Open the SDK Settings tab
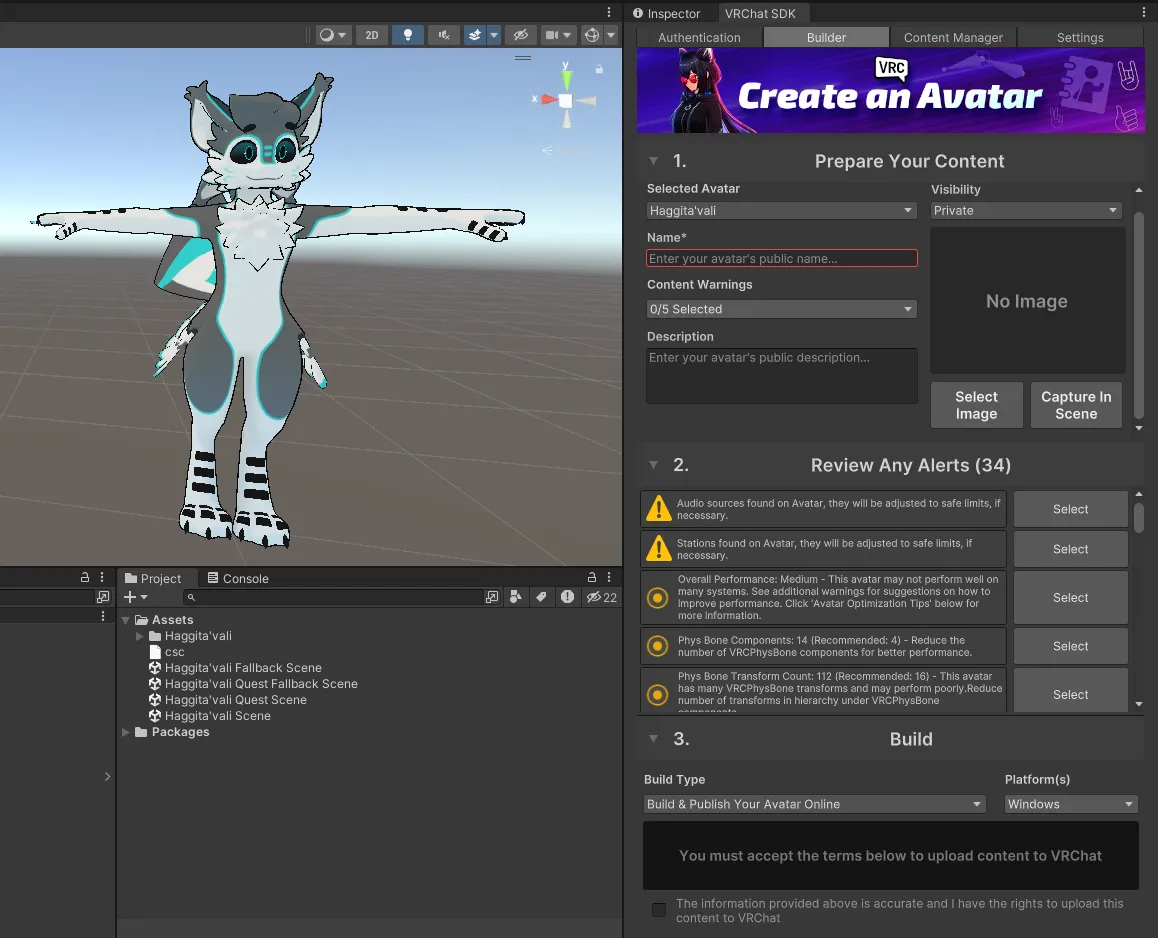This screenshot has height=938, width=1158. pyautogui.click(x=1080, y=37)
